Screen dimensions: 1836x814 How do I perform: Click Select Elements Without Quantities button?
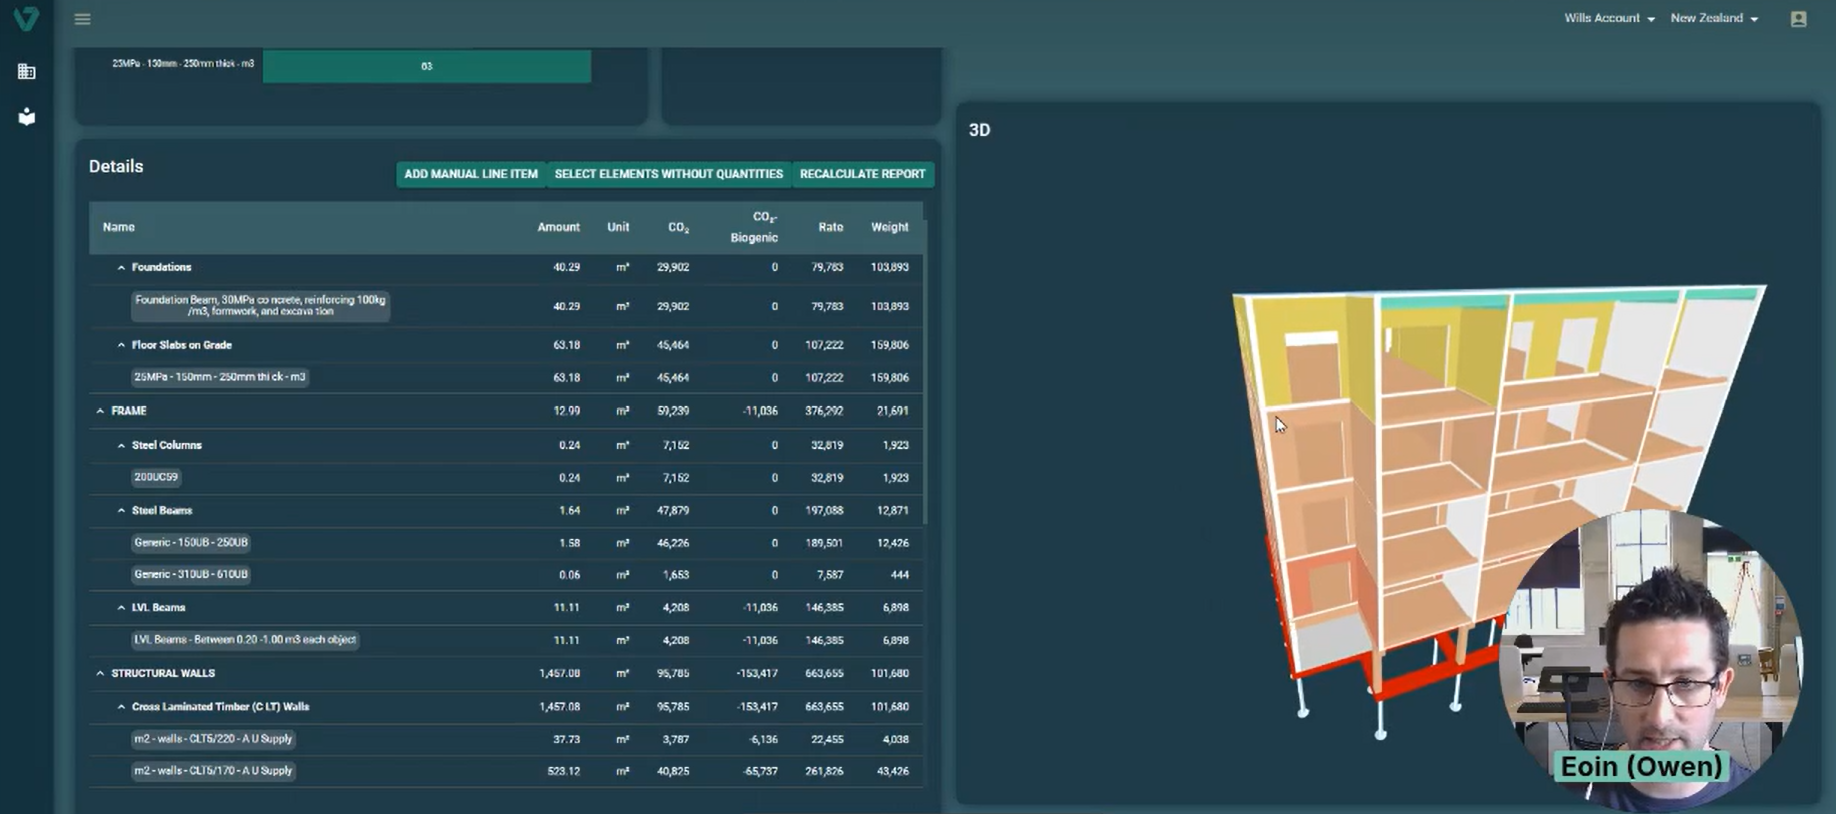668,174
